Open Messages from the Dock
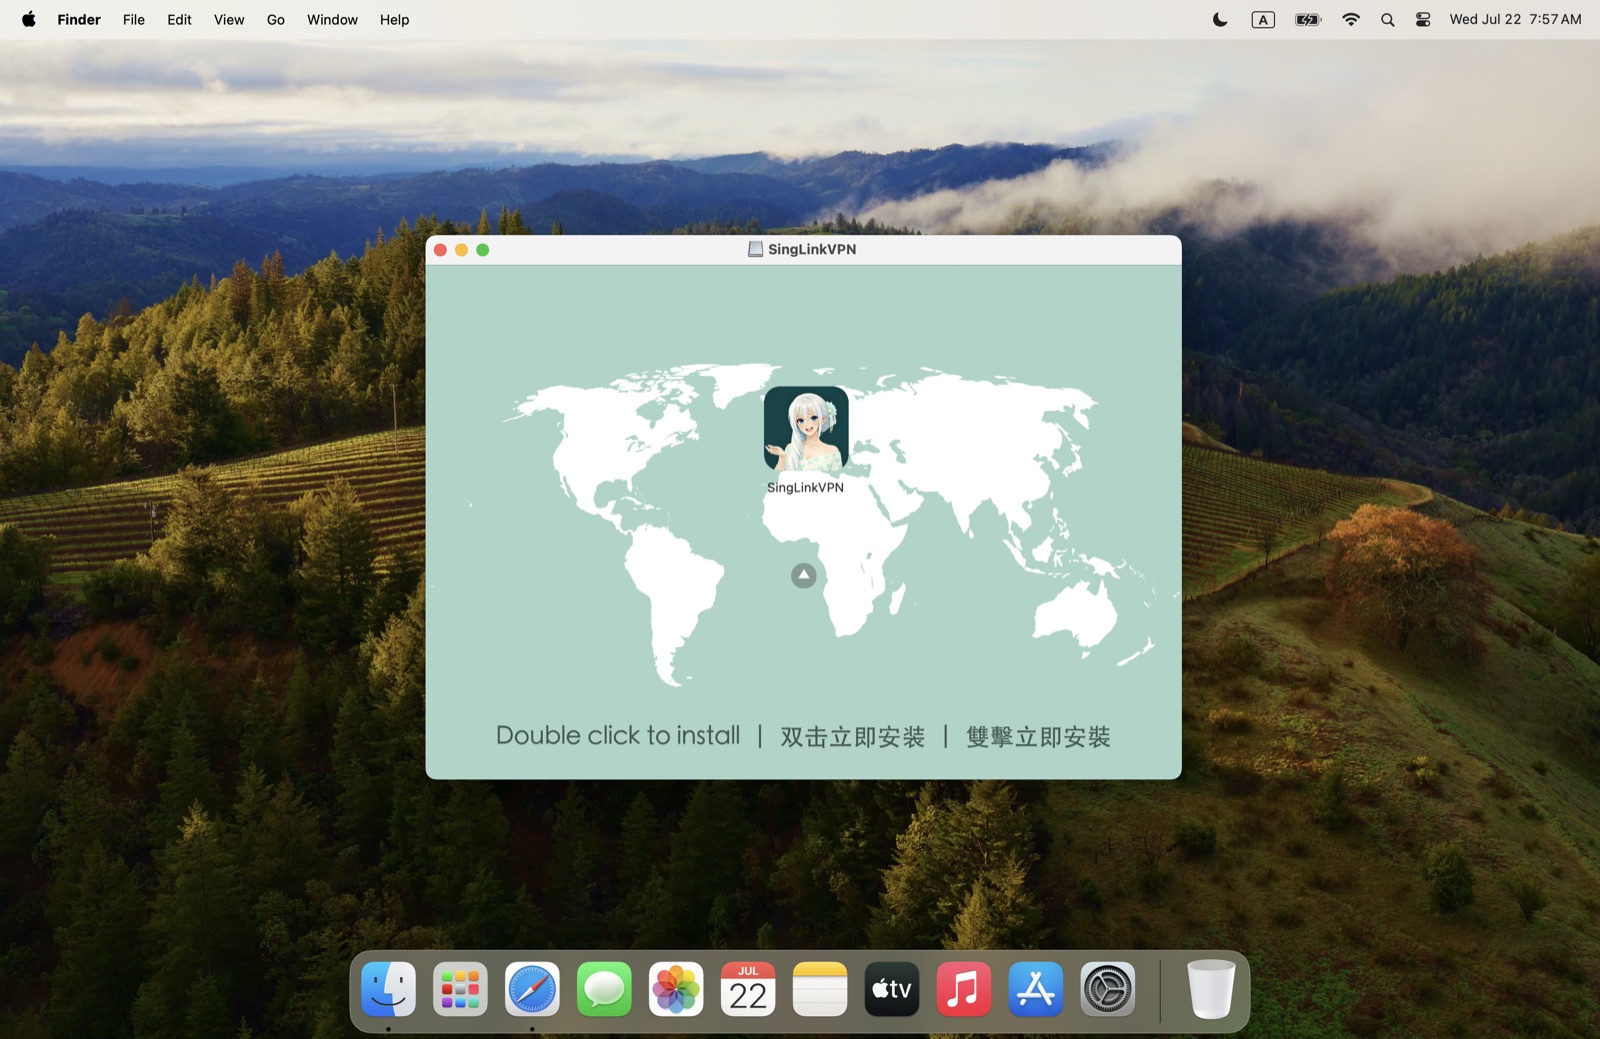This screenshot has width=1600, height=1039. (x=604, y=989)
